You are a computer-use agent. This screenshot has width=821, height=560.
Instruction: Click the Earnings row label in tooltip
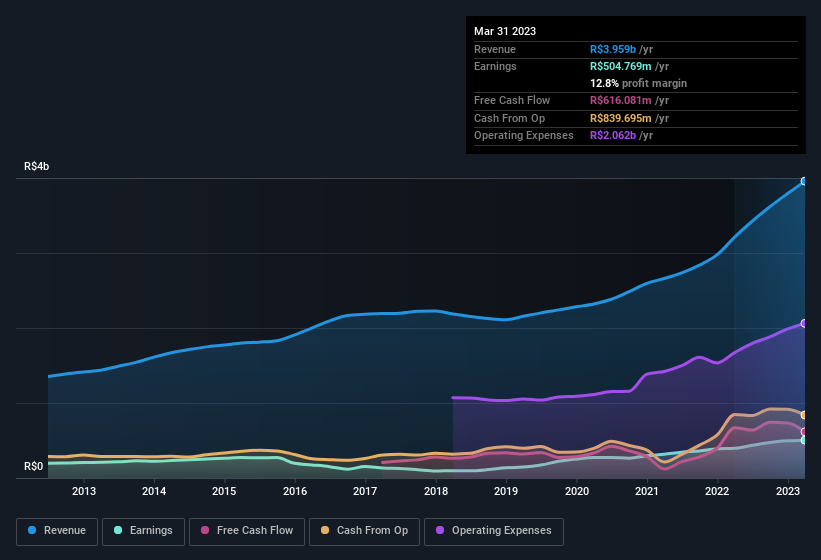tap(495, 66)
